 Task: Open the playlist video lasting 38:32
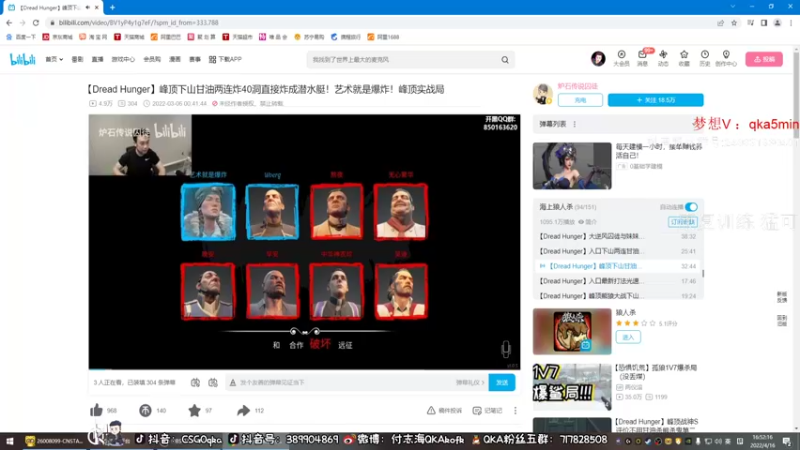click(617, 237)
